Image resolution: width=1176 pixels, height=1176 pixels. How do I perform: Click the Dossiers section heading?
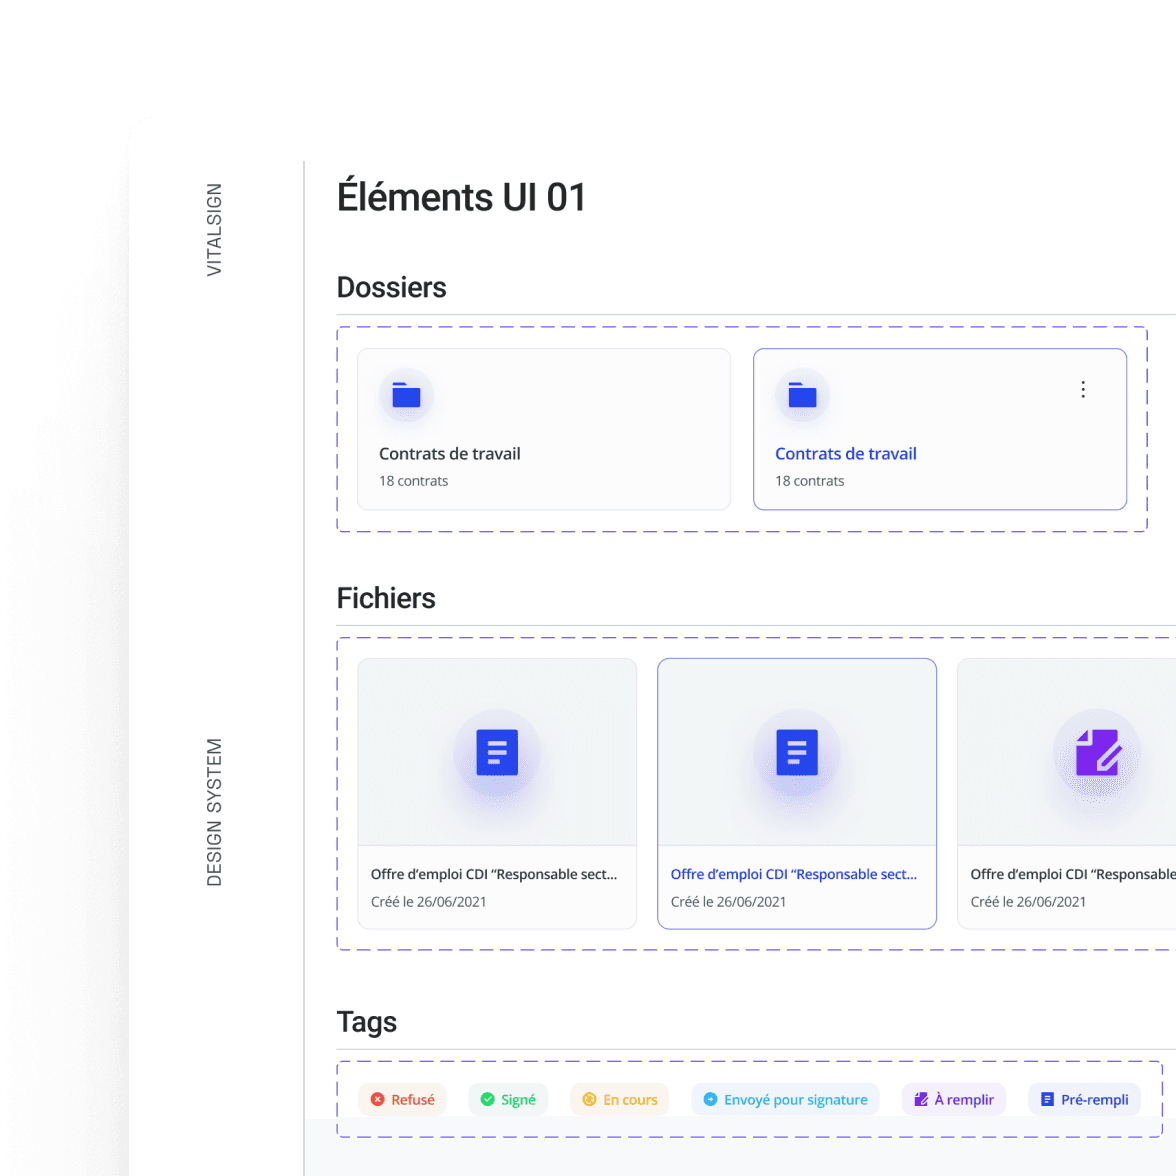tap(392, 287)
